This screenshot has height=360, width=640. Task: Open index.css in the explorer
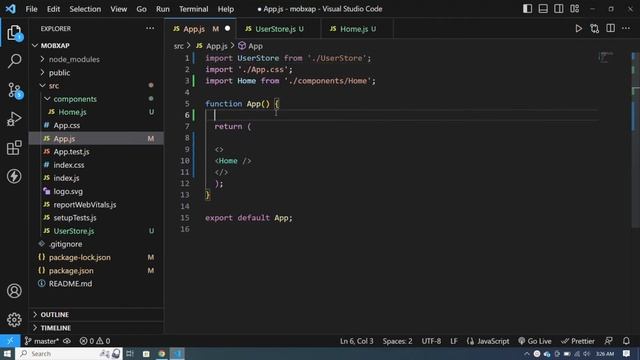point(96,165)
